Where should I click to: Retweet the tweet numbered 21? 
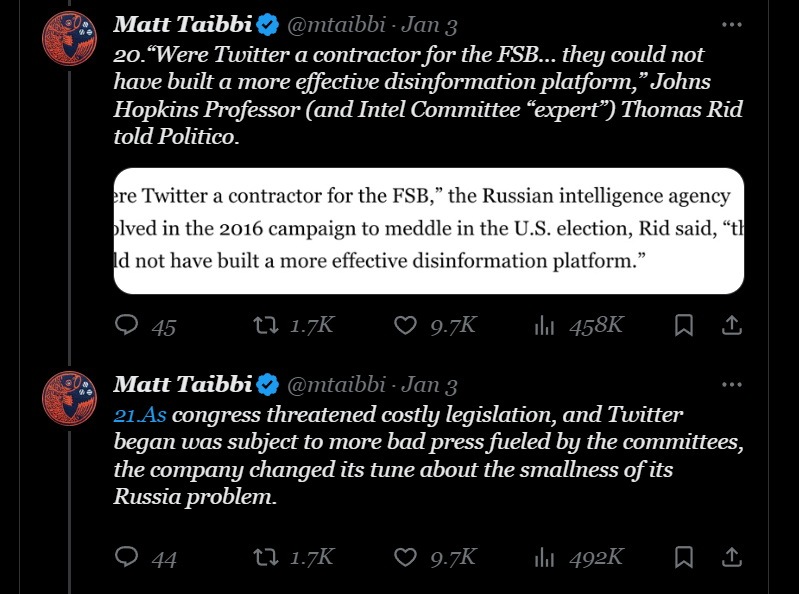tap(265, 557)
